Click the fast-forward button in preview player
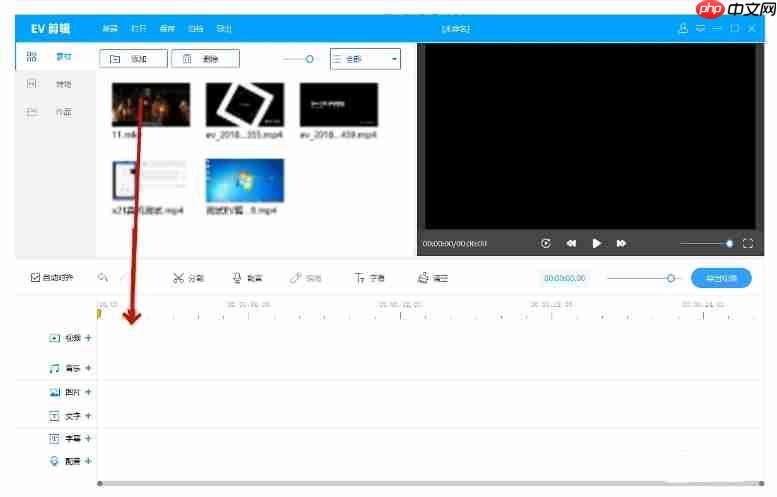This screenshot has height=497, width=777. pyautogui.click(x=621, y=243)
